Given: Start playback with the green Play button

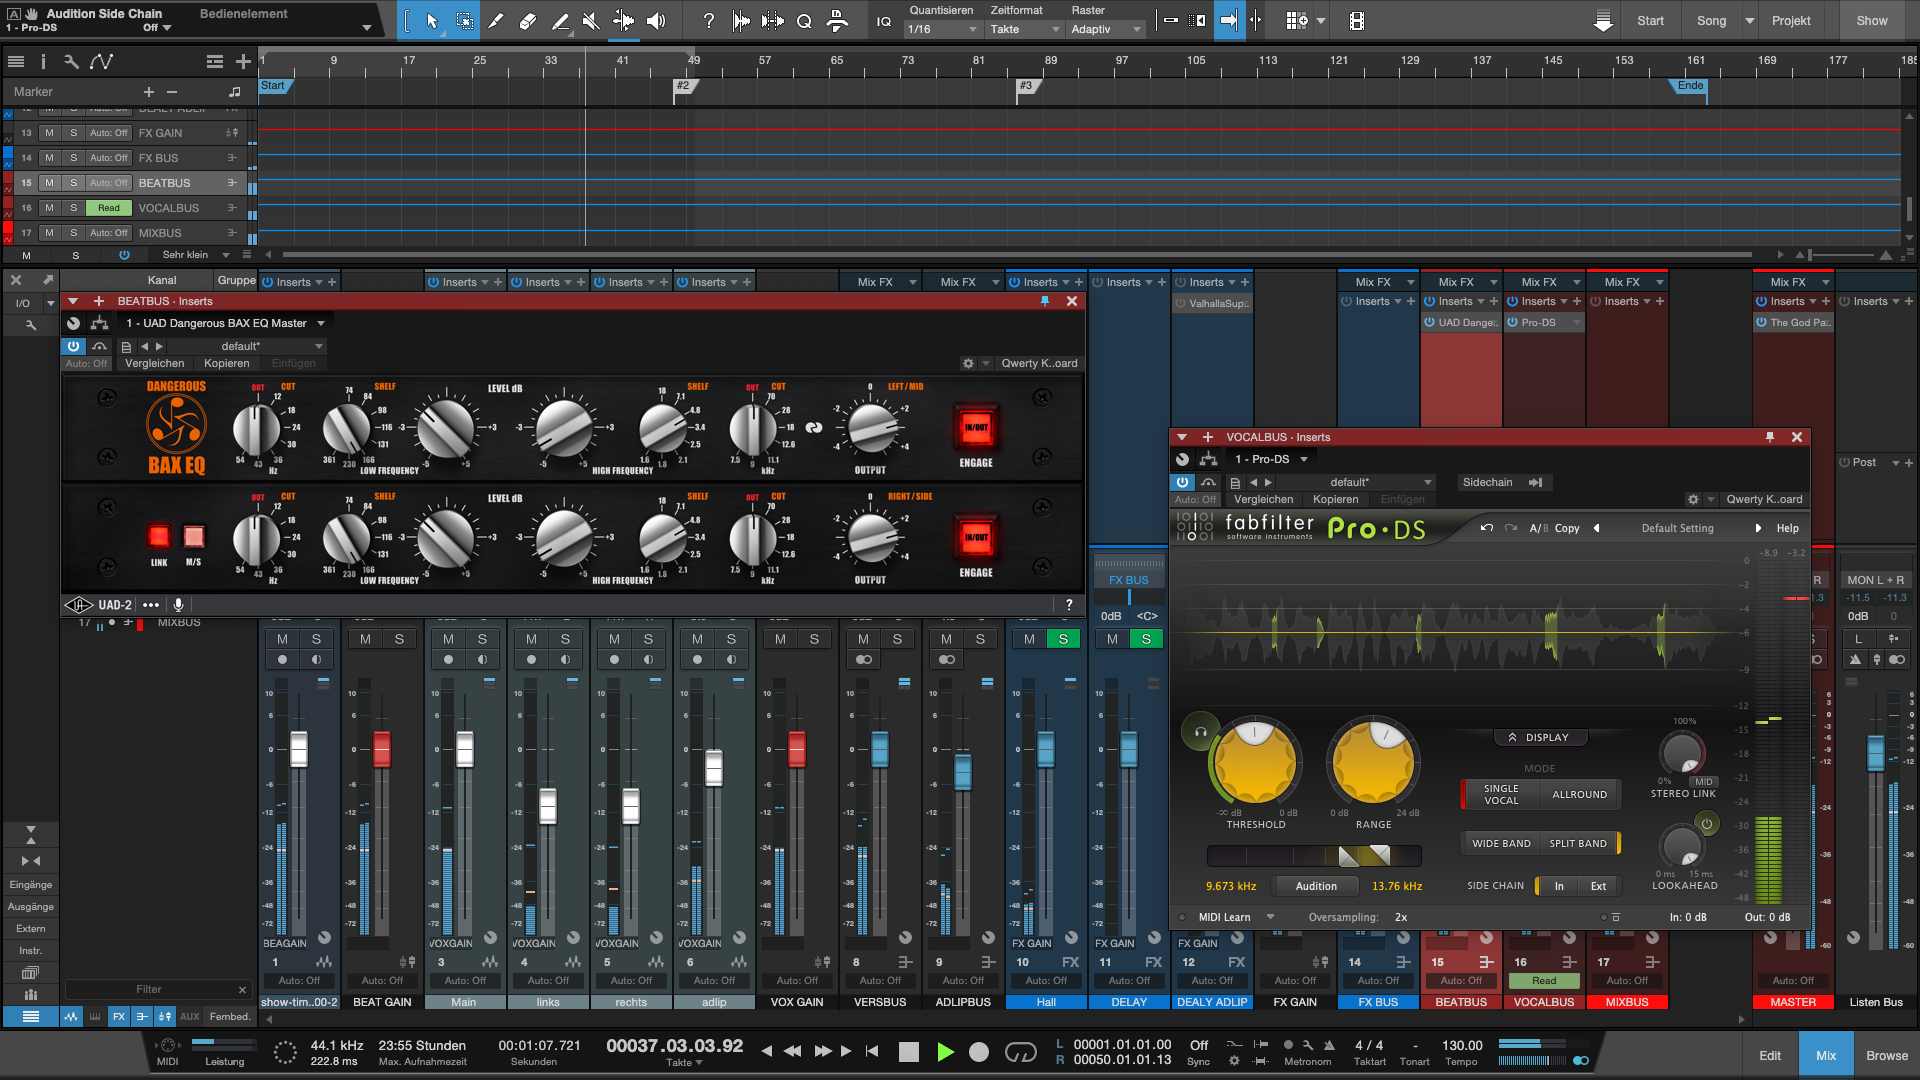Looking at the screenshot, I should pos(945,1052).
